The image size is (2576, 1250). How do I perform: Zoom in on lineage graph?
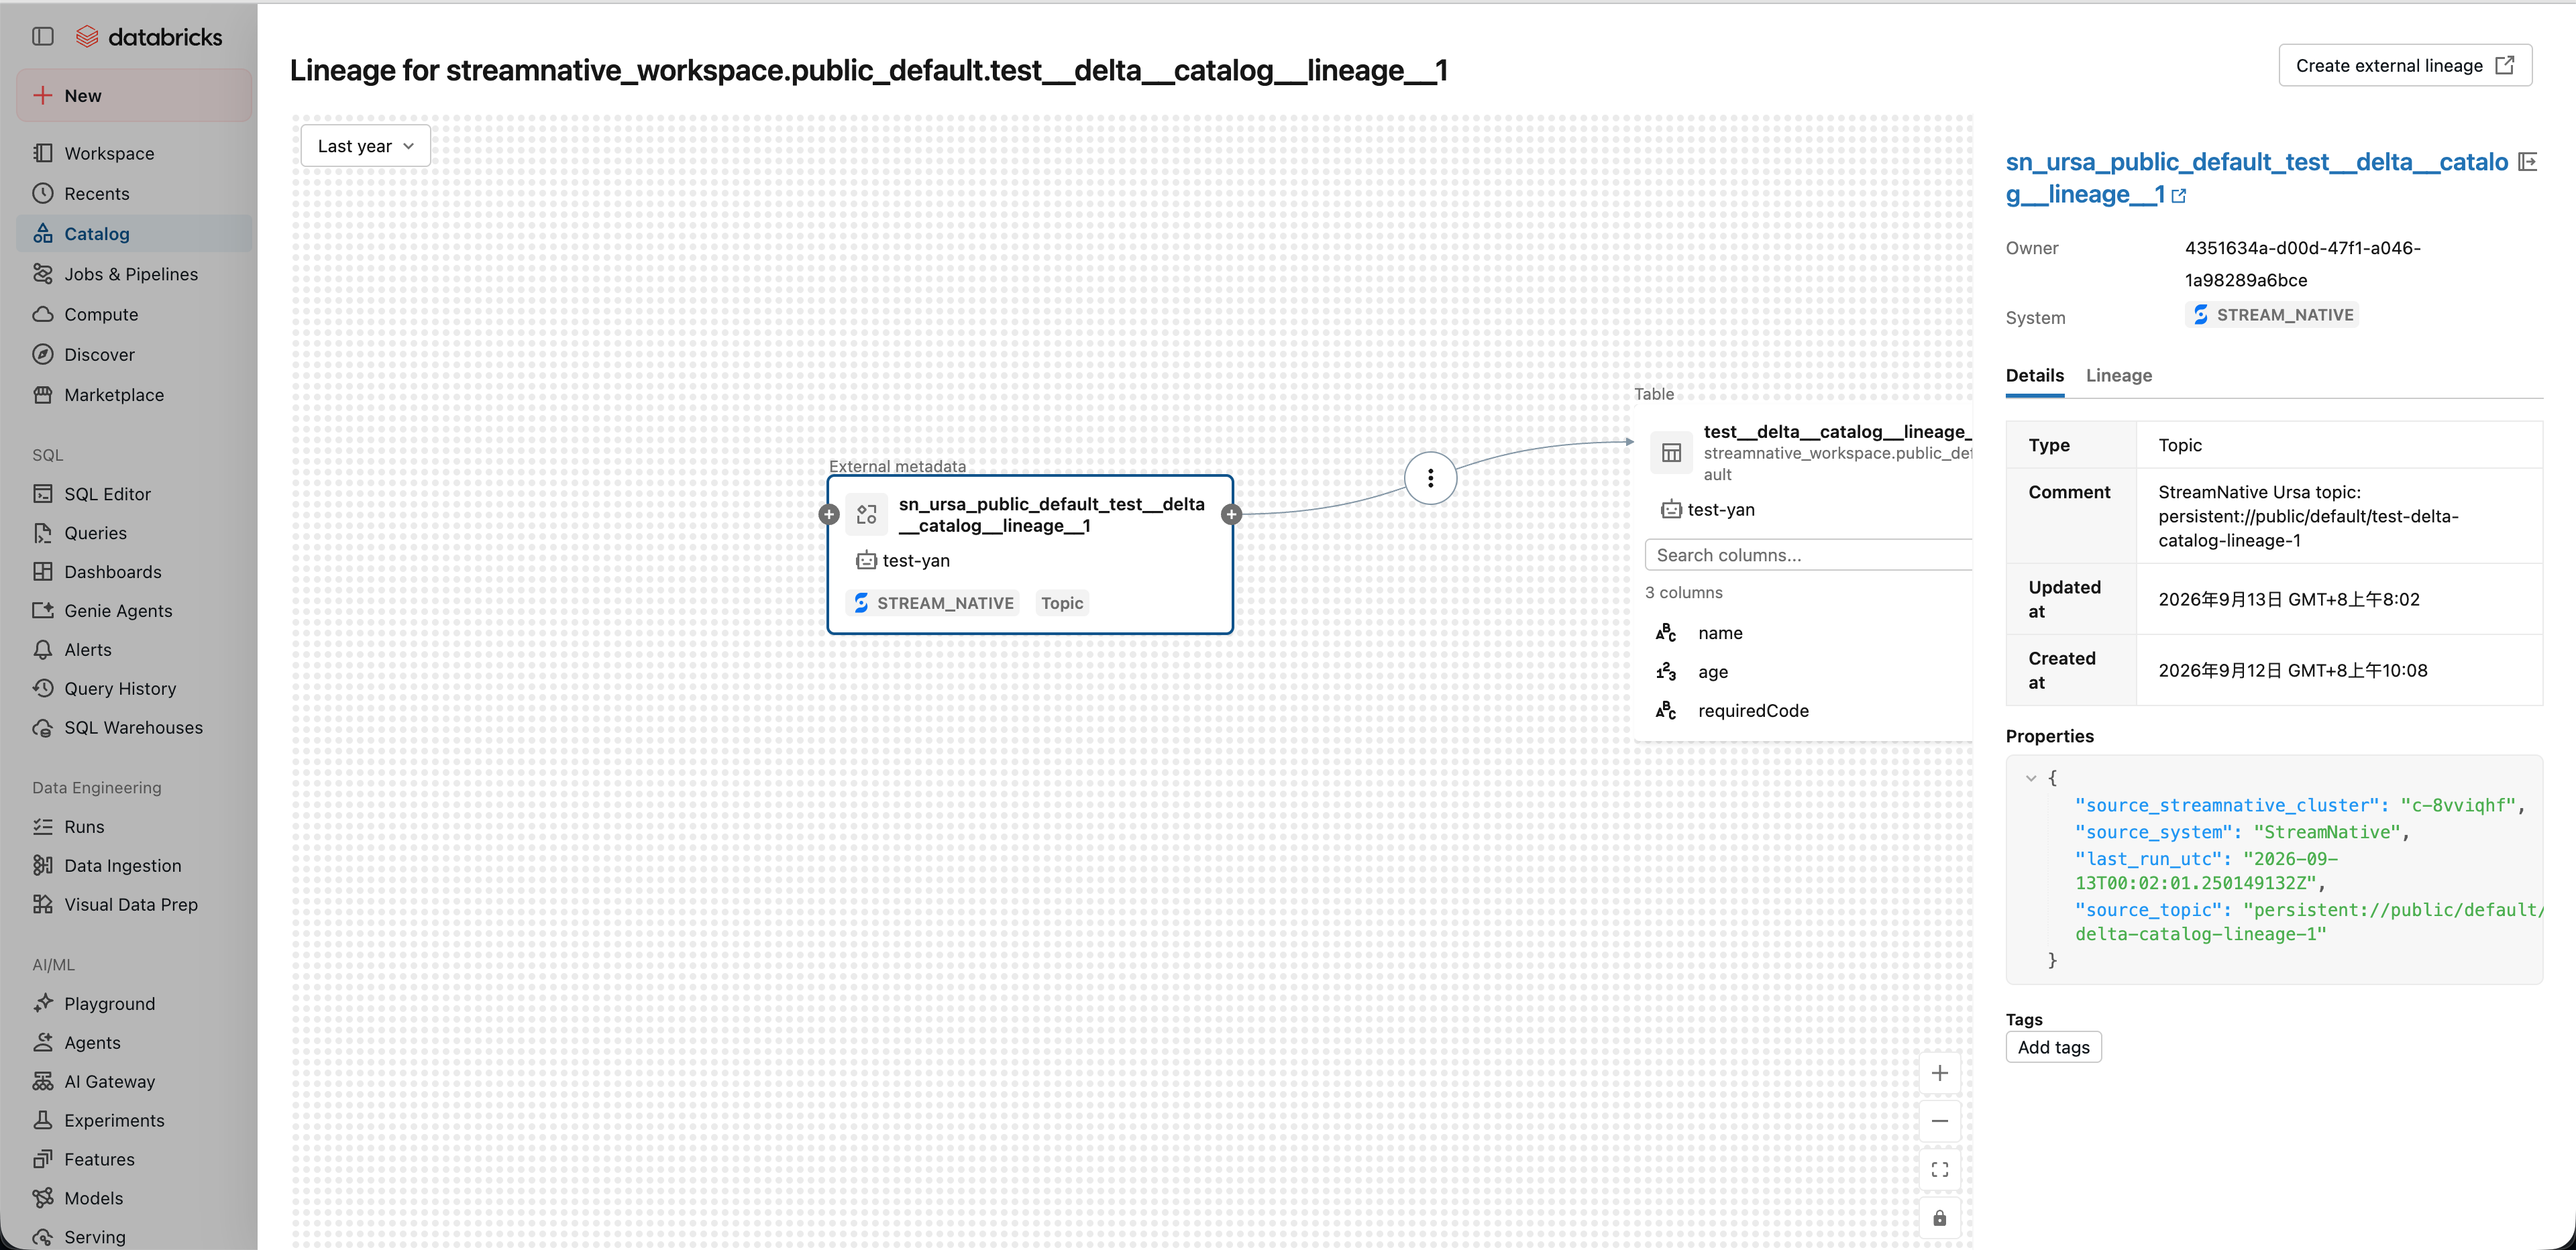click(x=1939, y=1073)
